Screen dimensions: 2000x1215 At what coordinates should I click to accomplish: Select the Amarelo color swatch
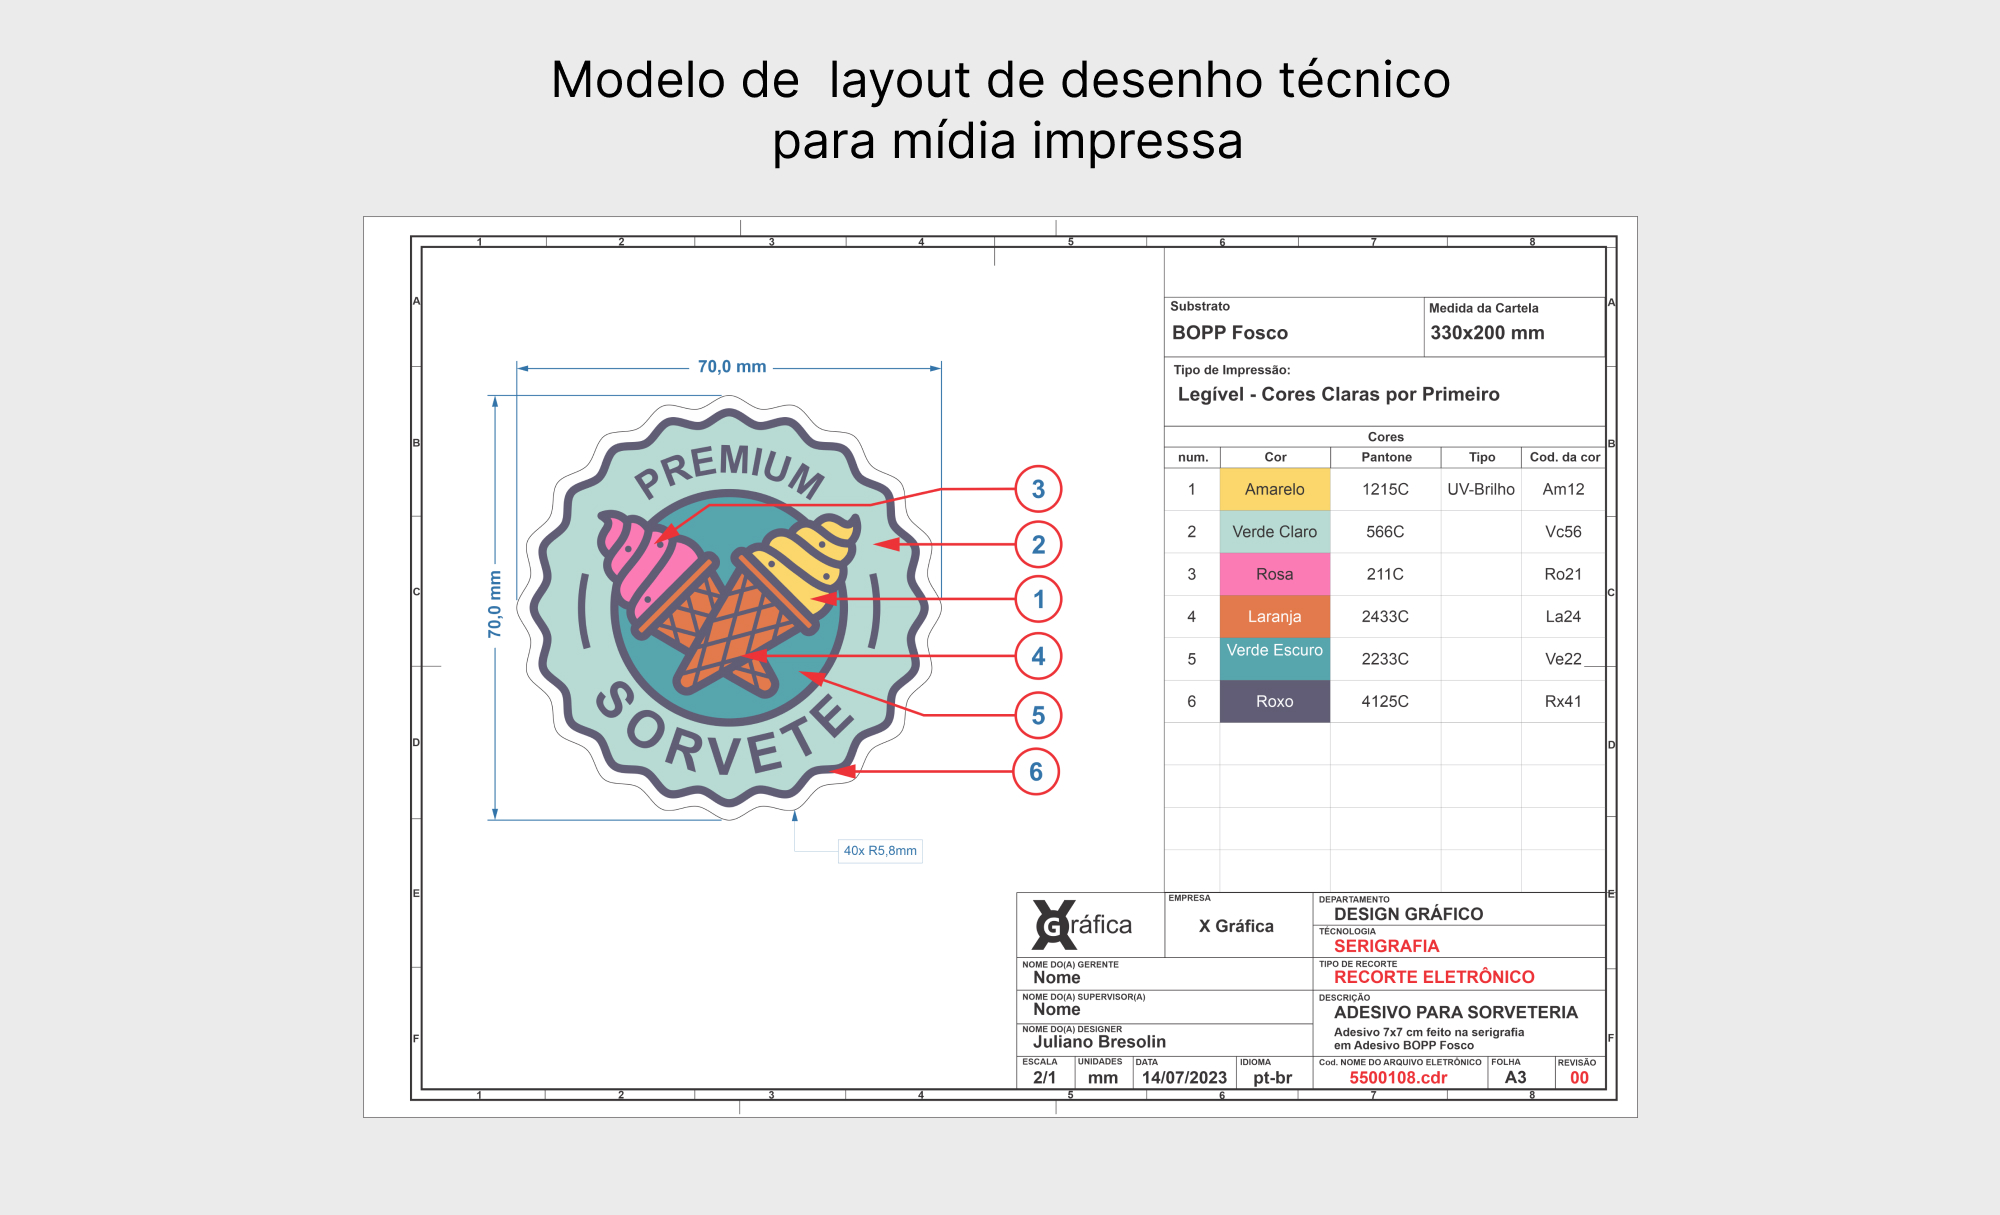pos(1274,489)
